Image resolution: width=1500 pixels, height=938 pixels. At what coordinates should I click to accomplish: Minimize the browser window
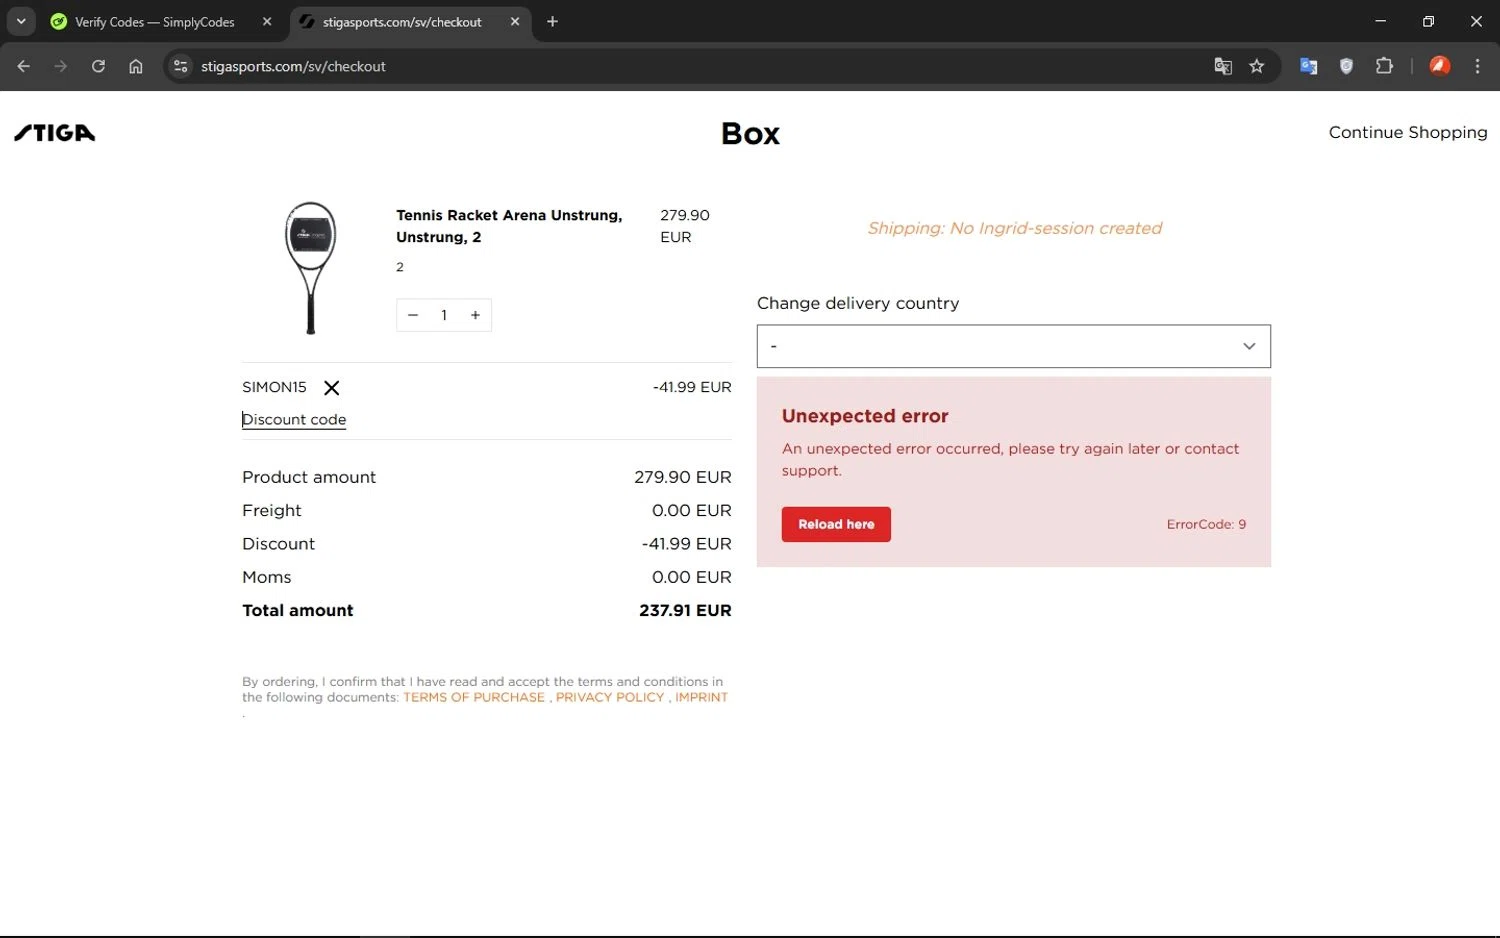[x=1380, y=21]
